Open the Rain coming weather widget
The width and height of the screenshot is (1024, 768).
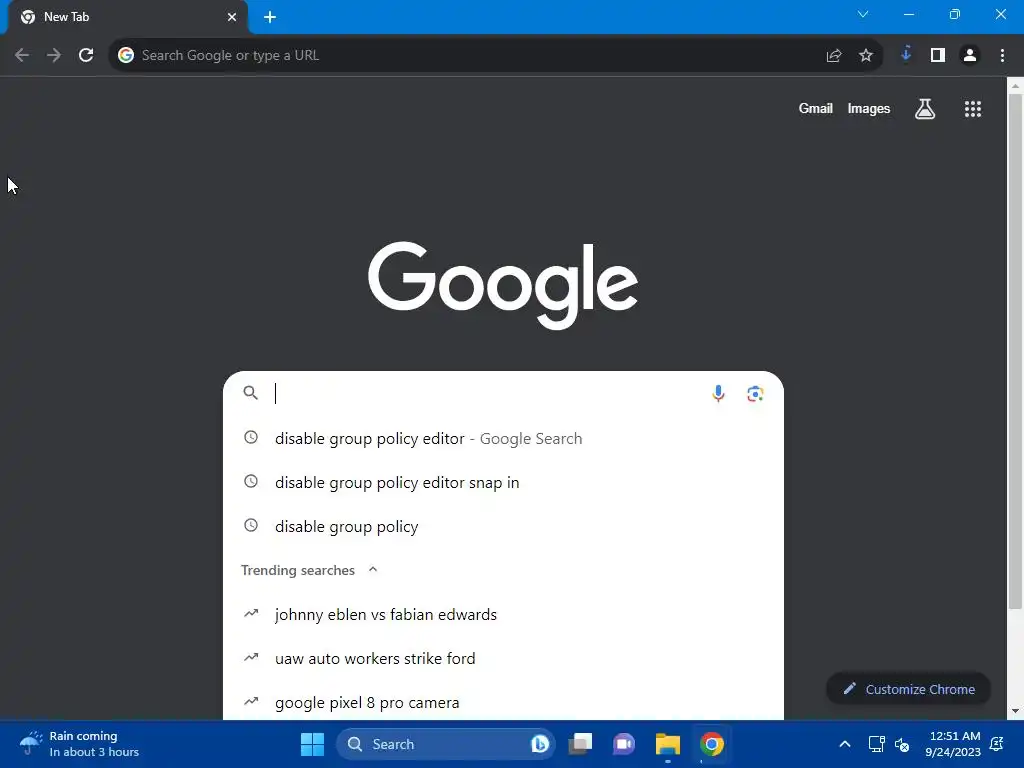80,744
